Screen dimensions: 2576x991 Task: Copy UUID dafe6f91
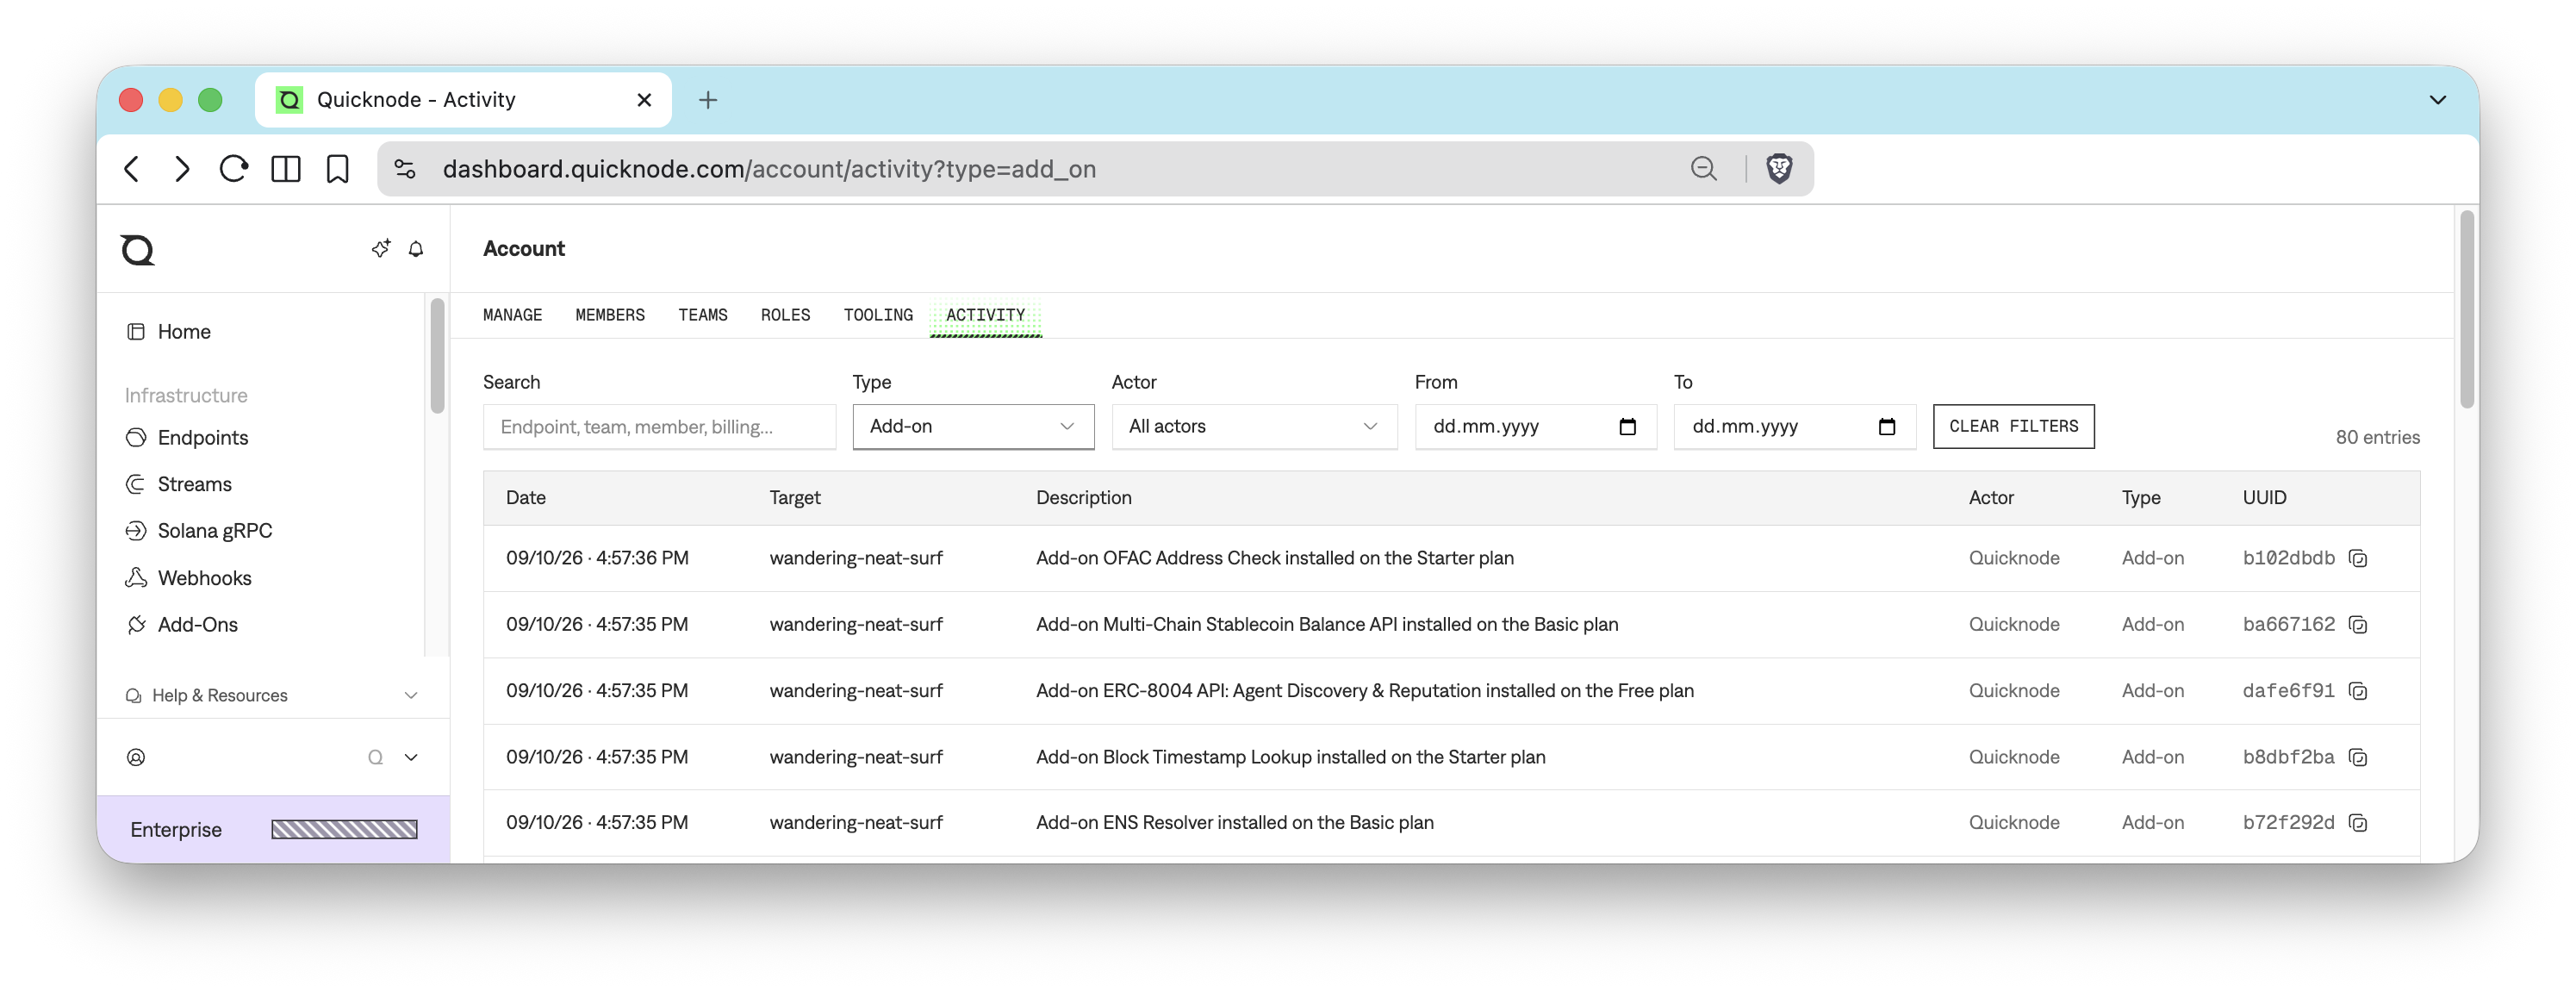click(x=2358, y=691)
